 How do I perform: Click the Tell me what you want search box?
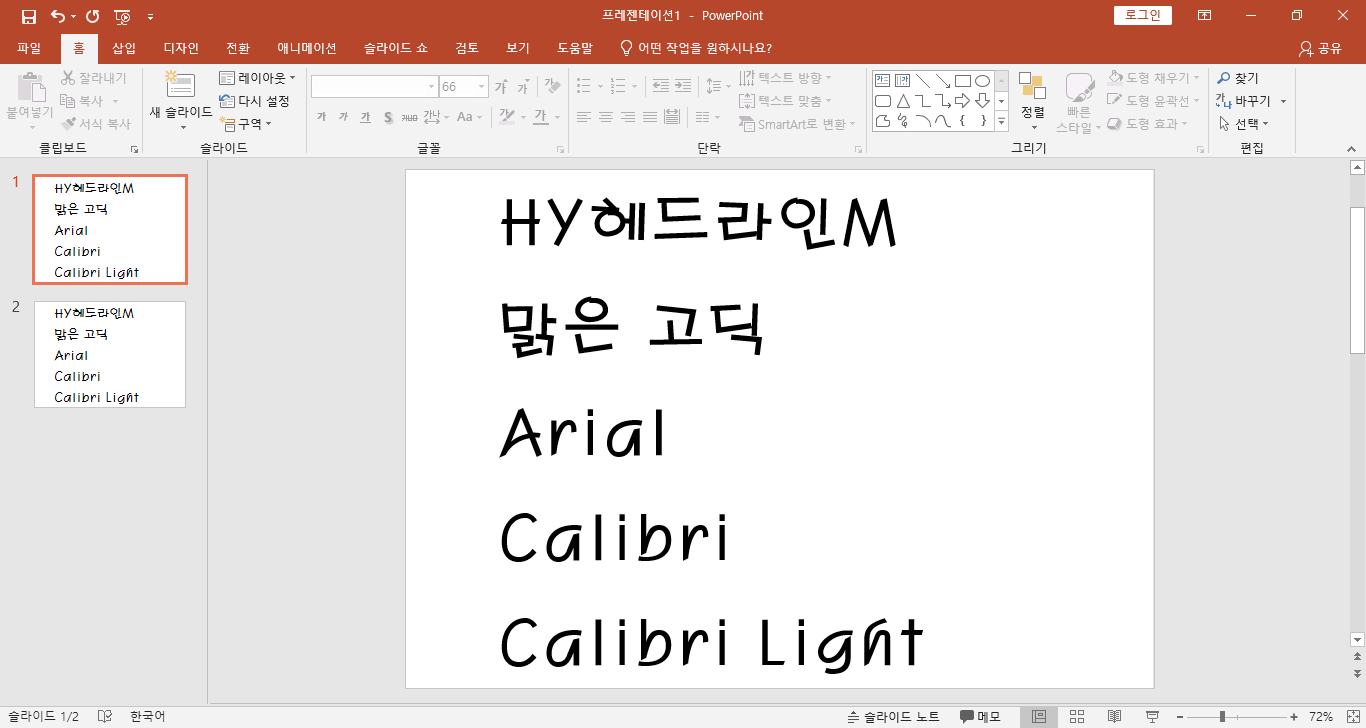point(696,48)
